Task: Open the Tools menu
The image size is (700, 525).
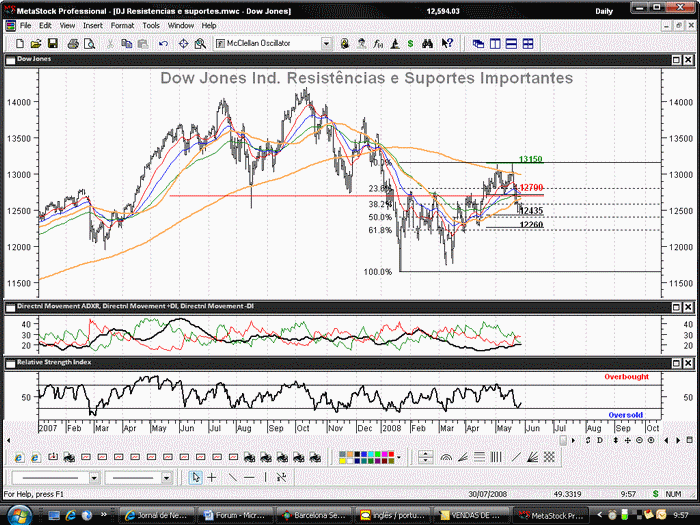Action: click(151, 26)
